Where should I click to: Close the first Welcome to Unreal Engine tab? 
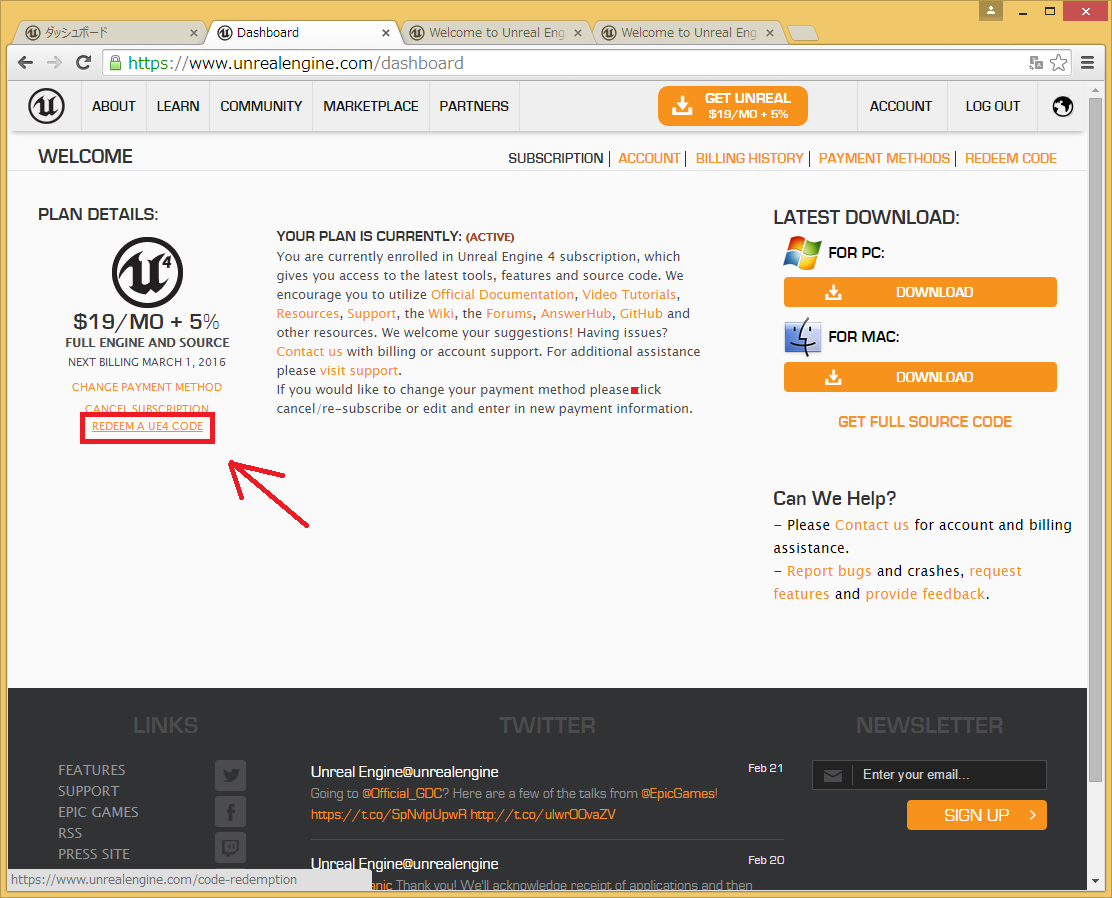tap(578, 33)
